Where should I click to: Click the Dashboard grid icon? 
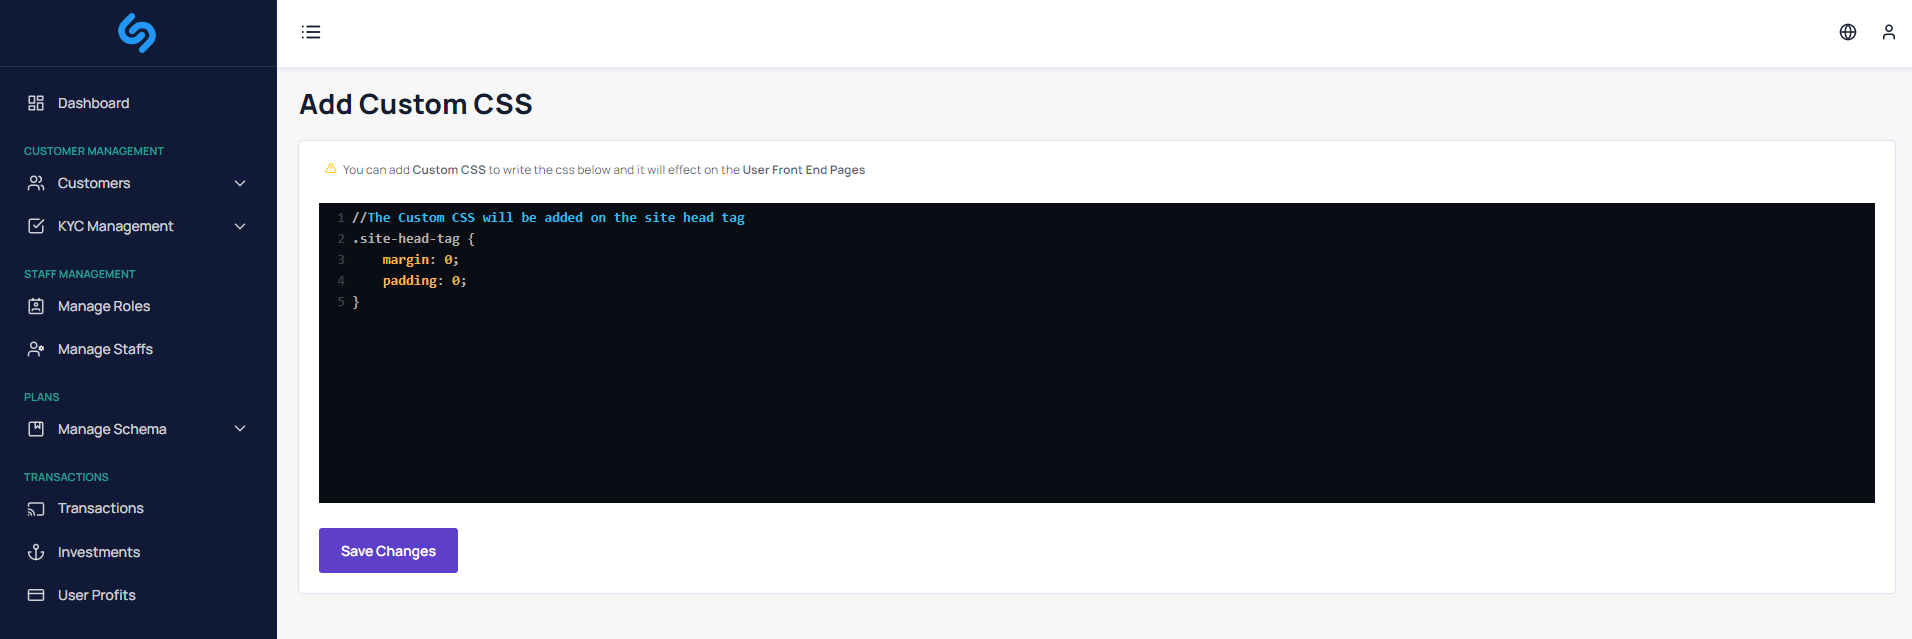(x=36, y=103)
